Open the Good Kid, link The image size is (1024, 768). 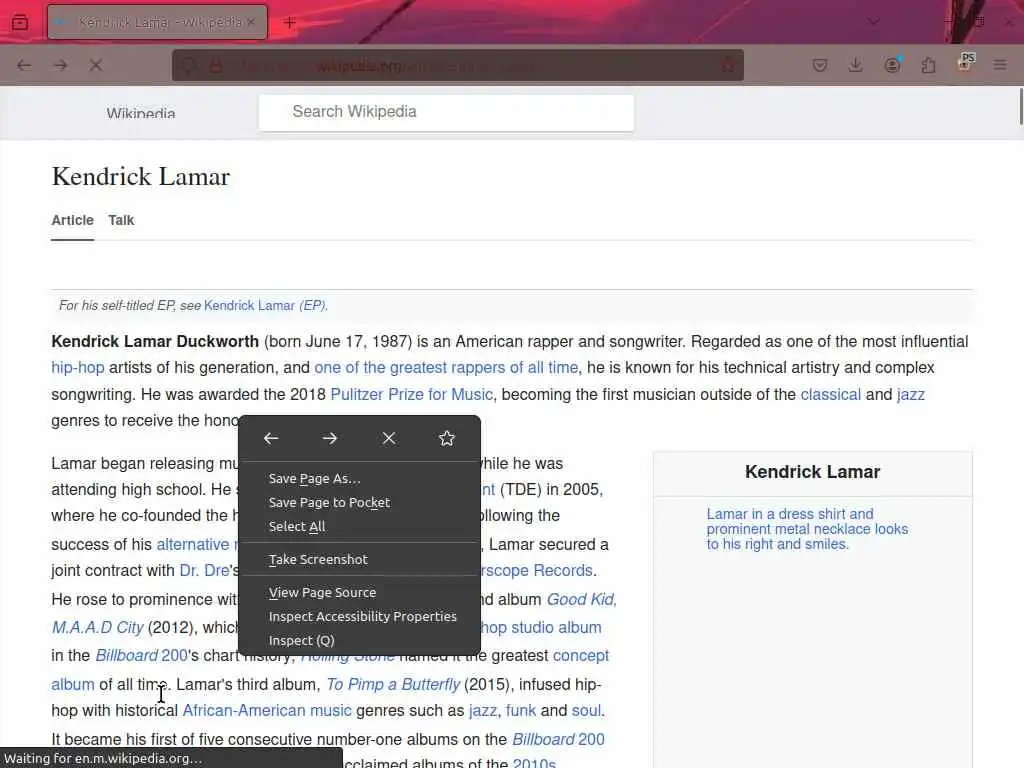(581, 600)
